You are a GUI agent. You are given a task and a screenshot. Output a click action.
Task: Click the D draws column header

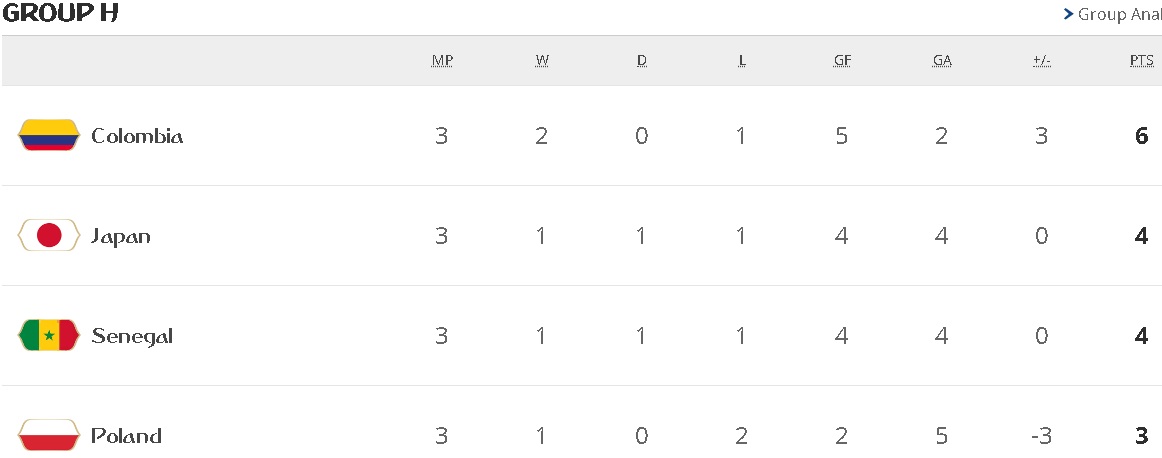[642, 60]
